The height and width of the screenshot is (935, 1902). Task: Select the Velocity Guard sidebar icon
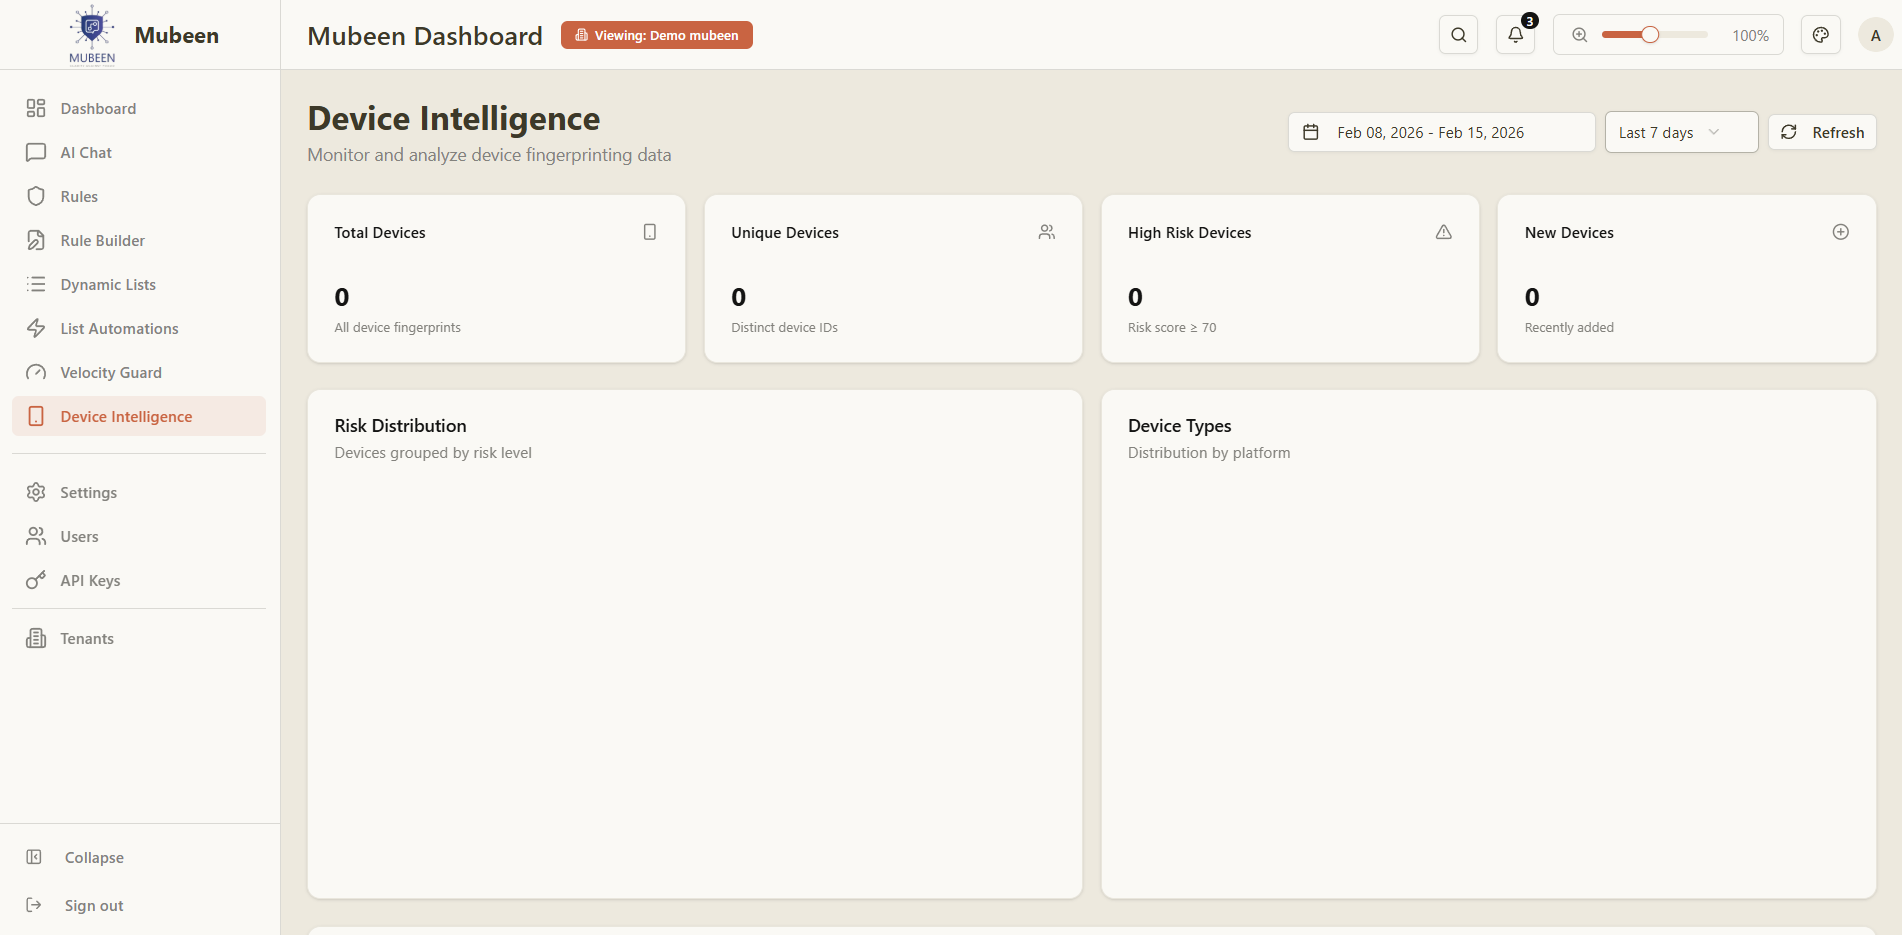coord(36,372)
